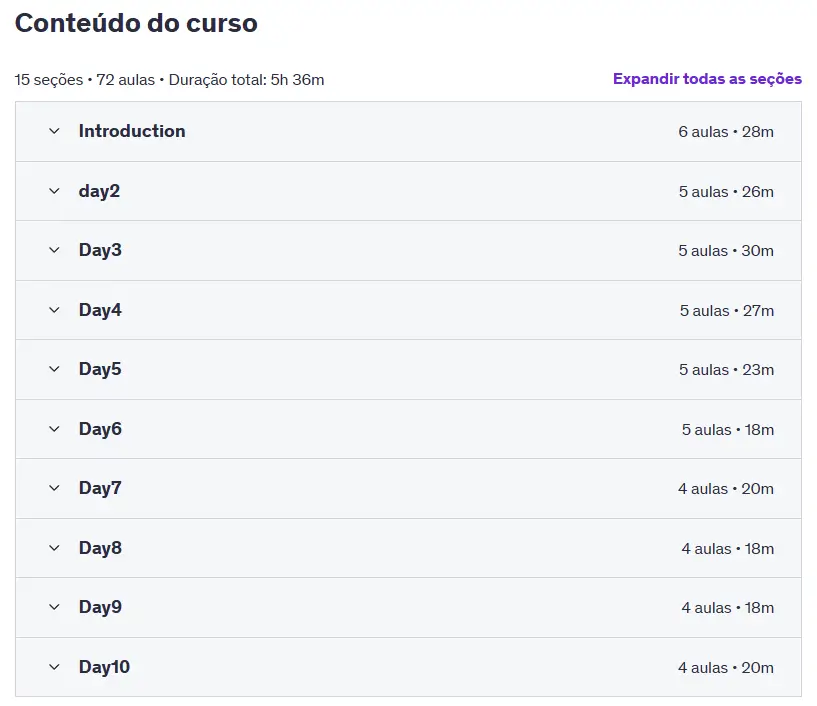817x706 pixels.
Task: Expand all sections via Expandir todas as seções
Action: (707, 79)
